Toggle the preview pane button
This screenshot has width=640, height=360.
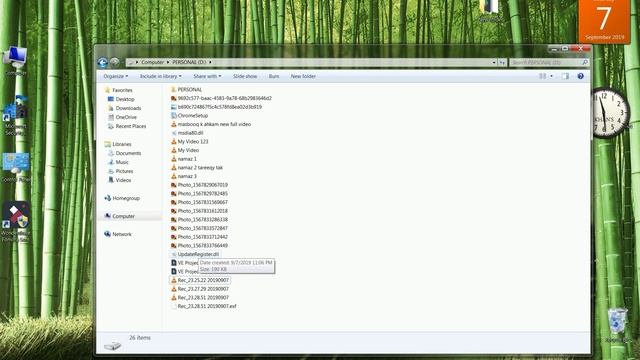(x=565, y=76)
